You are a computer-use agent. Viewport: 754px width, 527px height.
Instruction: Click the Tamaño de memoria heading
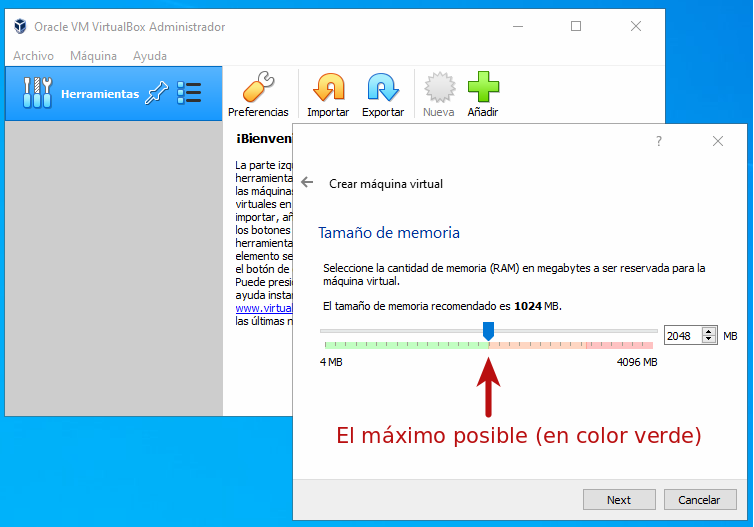click(389, 233)
